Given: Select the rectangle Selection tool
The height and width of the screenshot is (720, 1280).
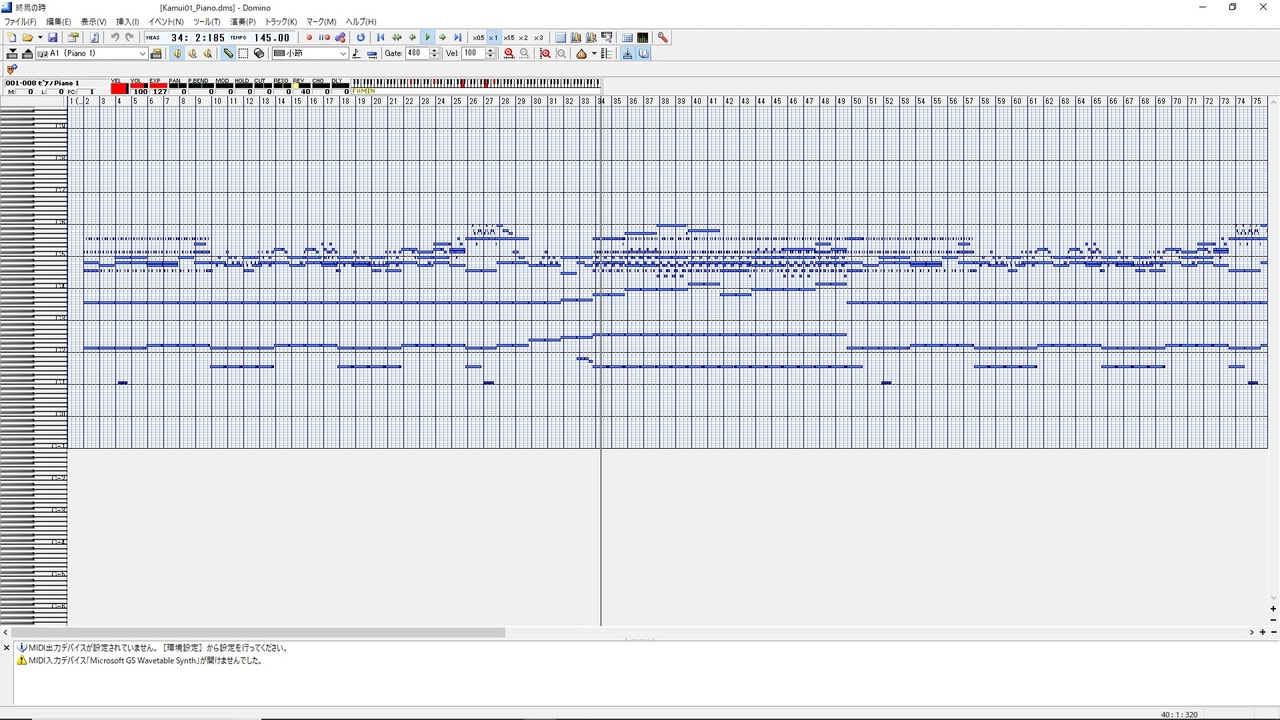Looking at the screenshot, I should pos(243,53).
